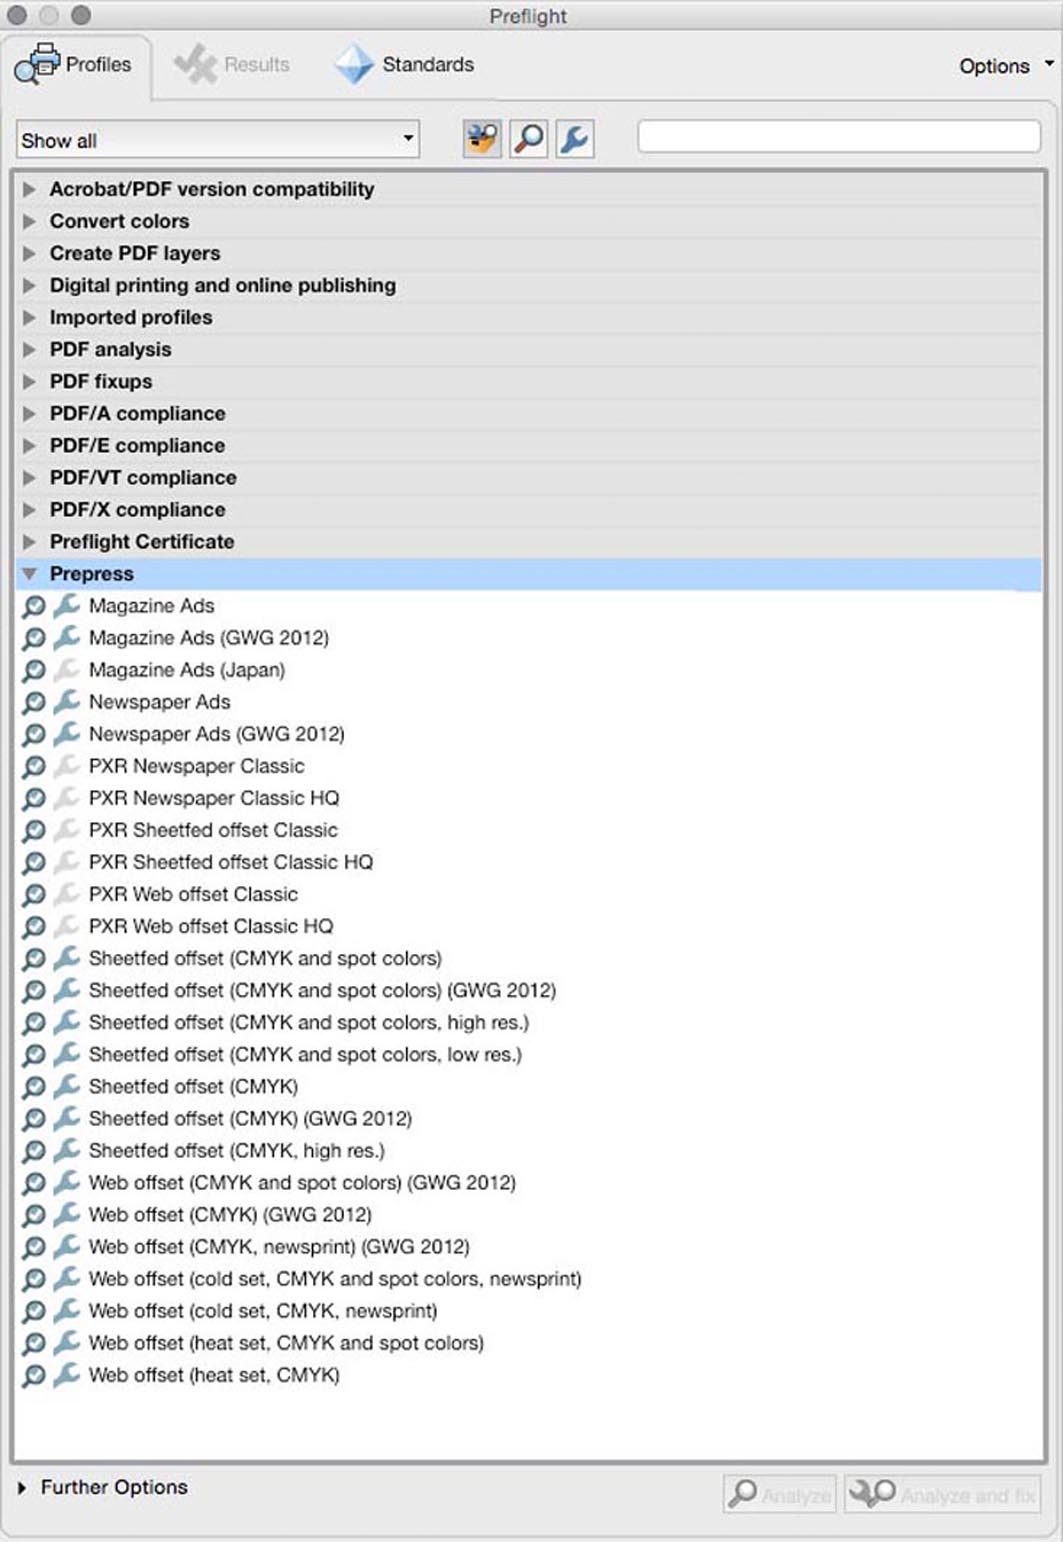Click the search input field
The height and width of the screenshot is (1542, 1063).
point(838,137)
